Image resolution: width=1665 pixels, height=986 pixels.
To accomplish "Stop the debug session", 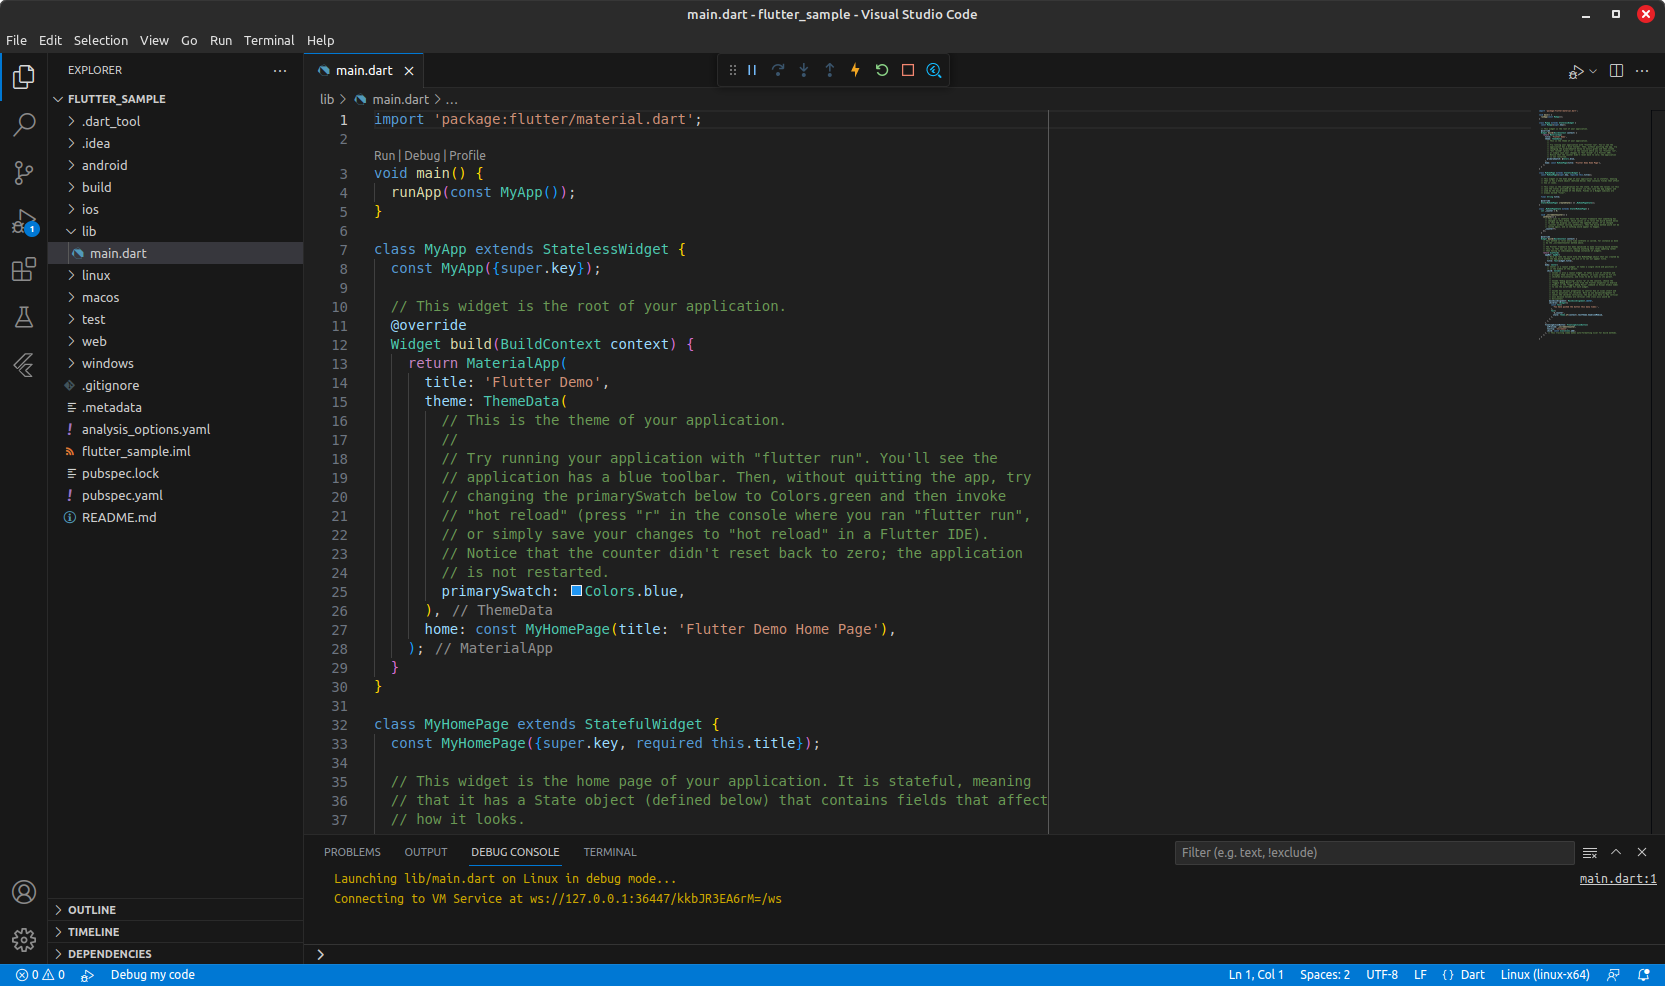I will tap(908, 70).
